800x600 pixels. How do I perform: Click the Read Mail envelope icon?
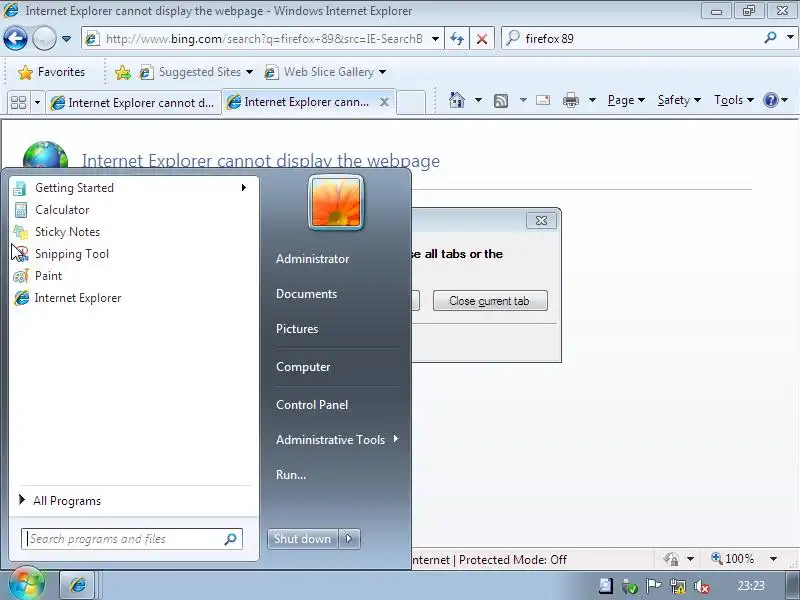[x=543, y=100]
